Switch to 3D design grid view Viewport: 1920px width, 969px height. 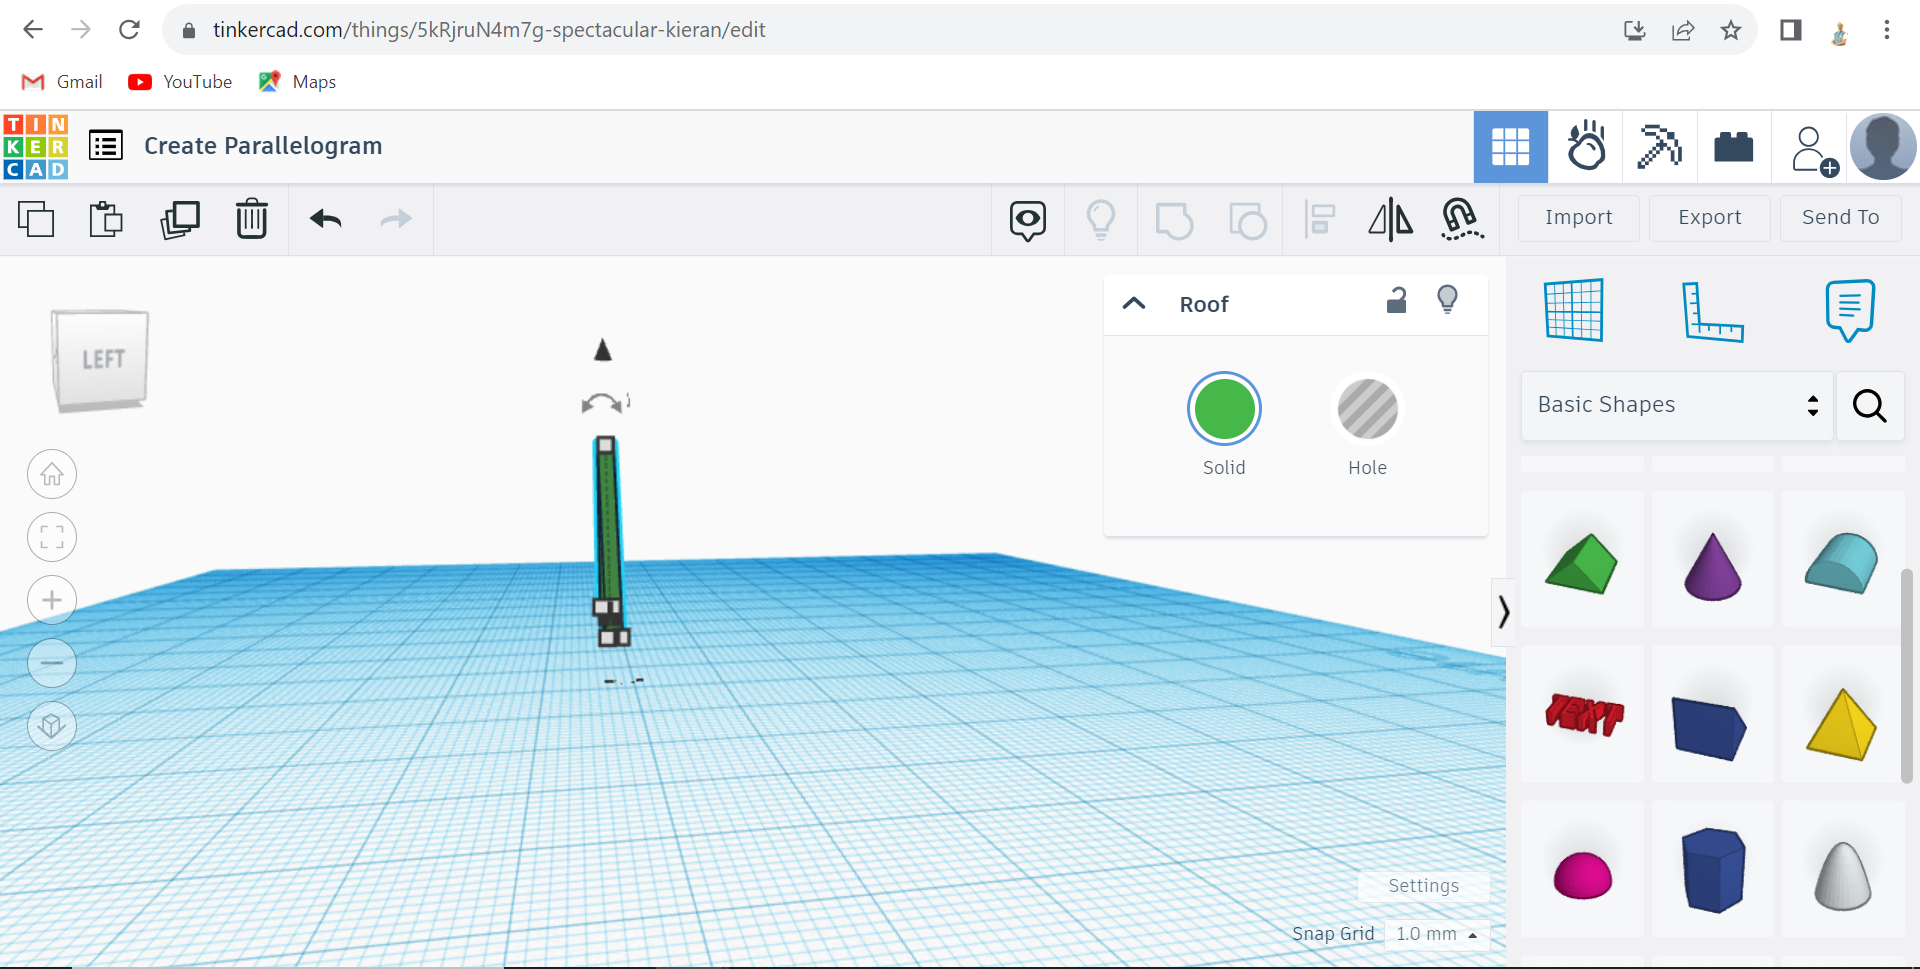1511,147
